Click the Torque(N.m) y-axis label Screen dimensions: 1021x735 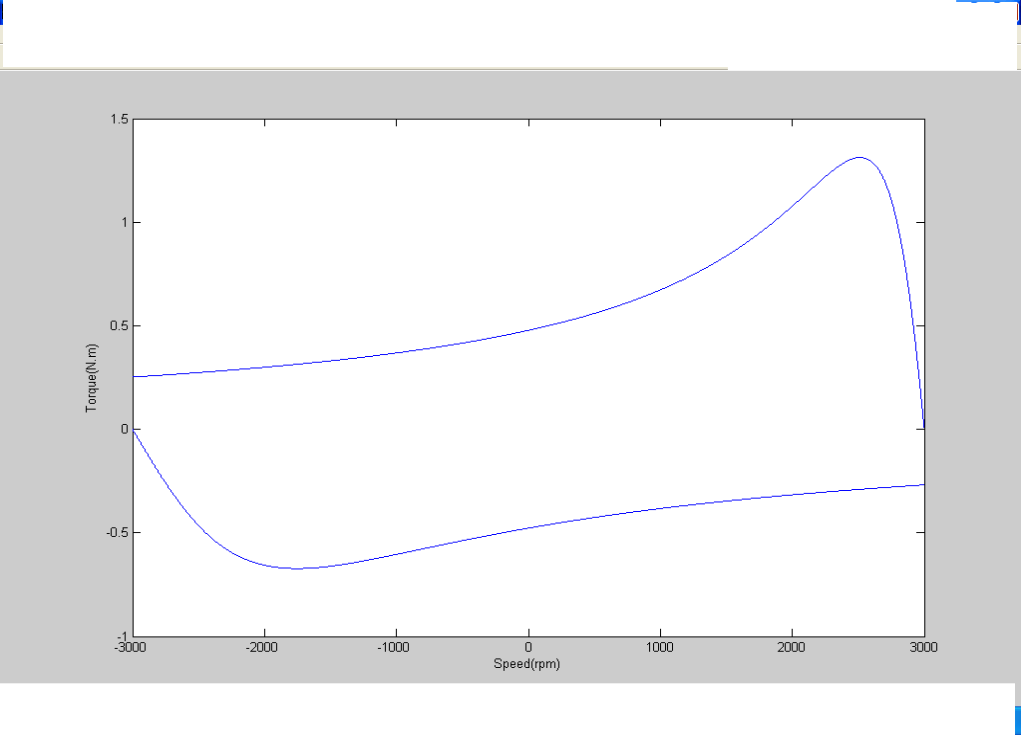(x=92, y=377)
